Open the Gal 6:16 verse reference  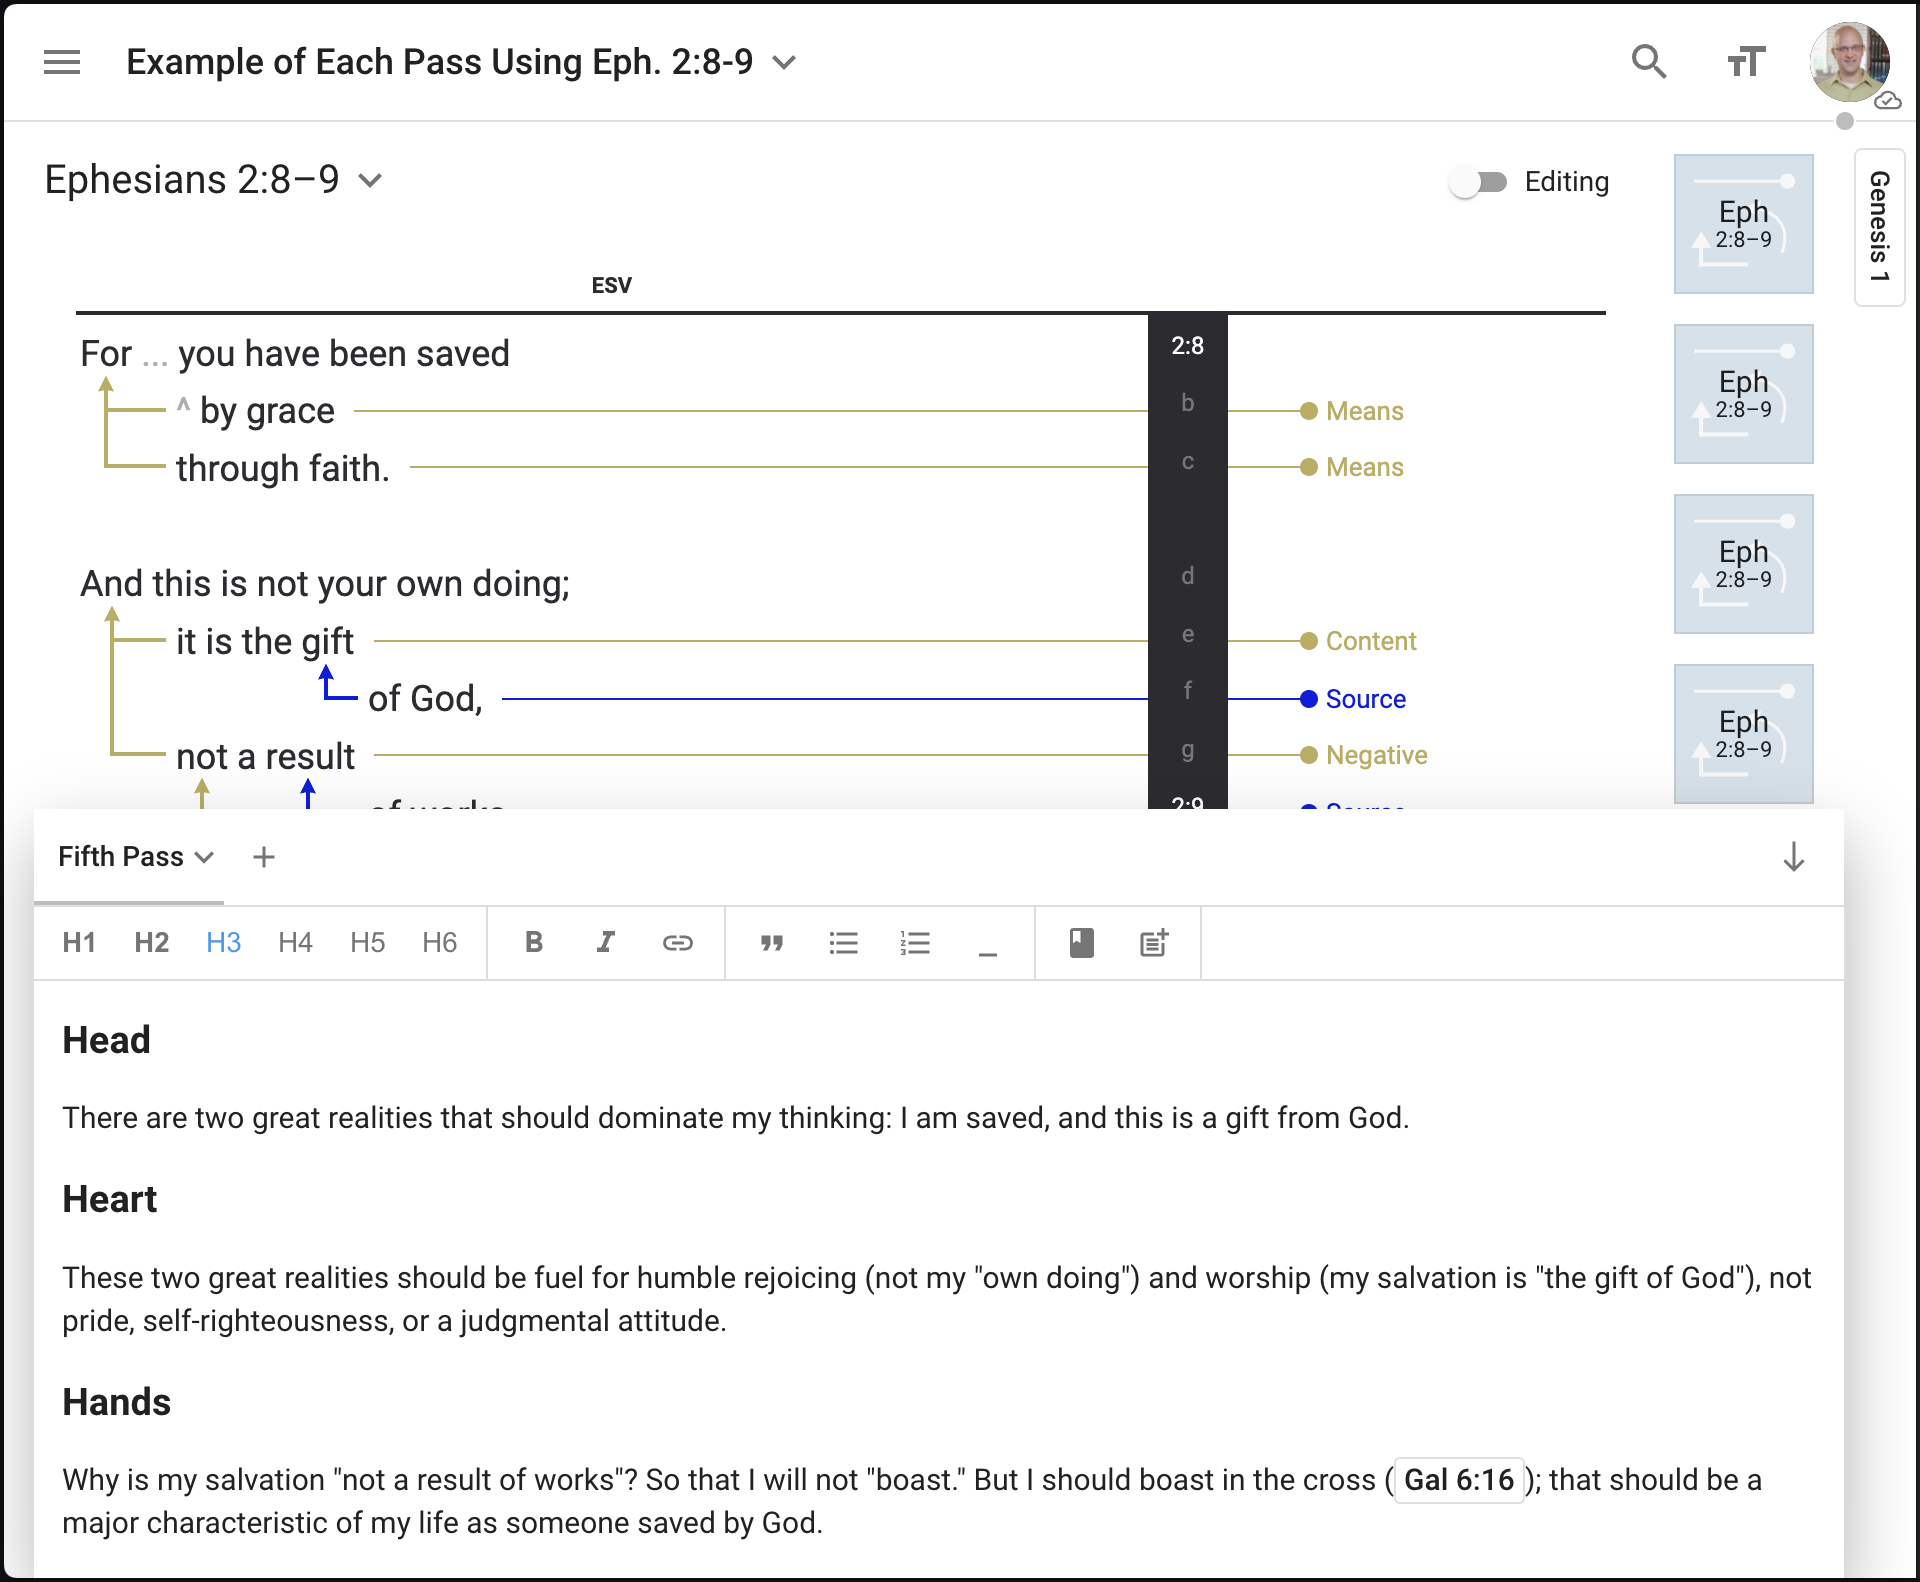(x=1458, y=1480)
